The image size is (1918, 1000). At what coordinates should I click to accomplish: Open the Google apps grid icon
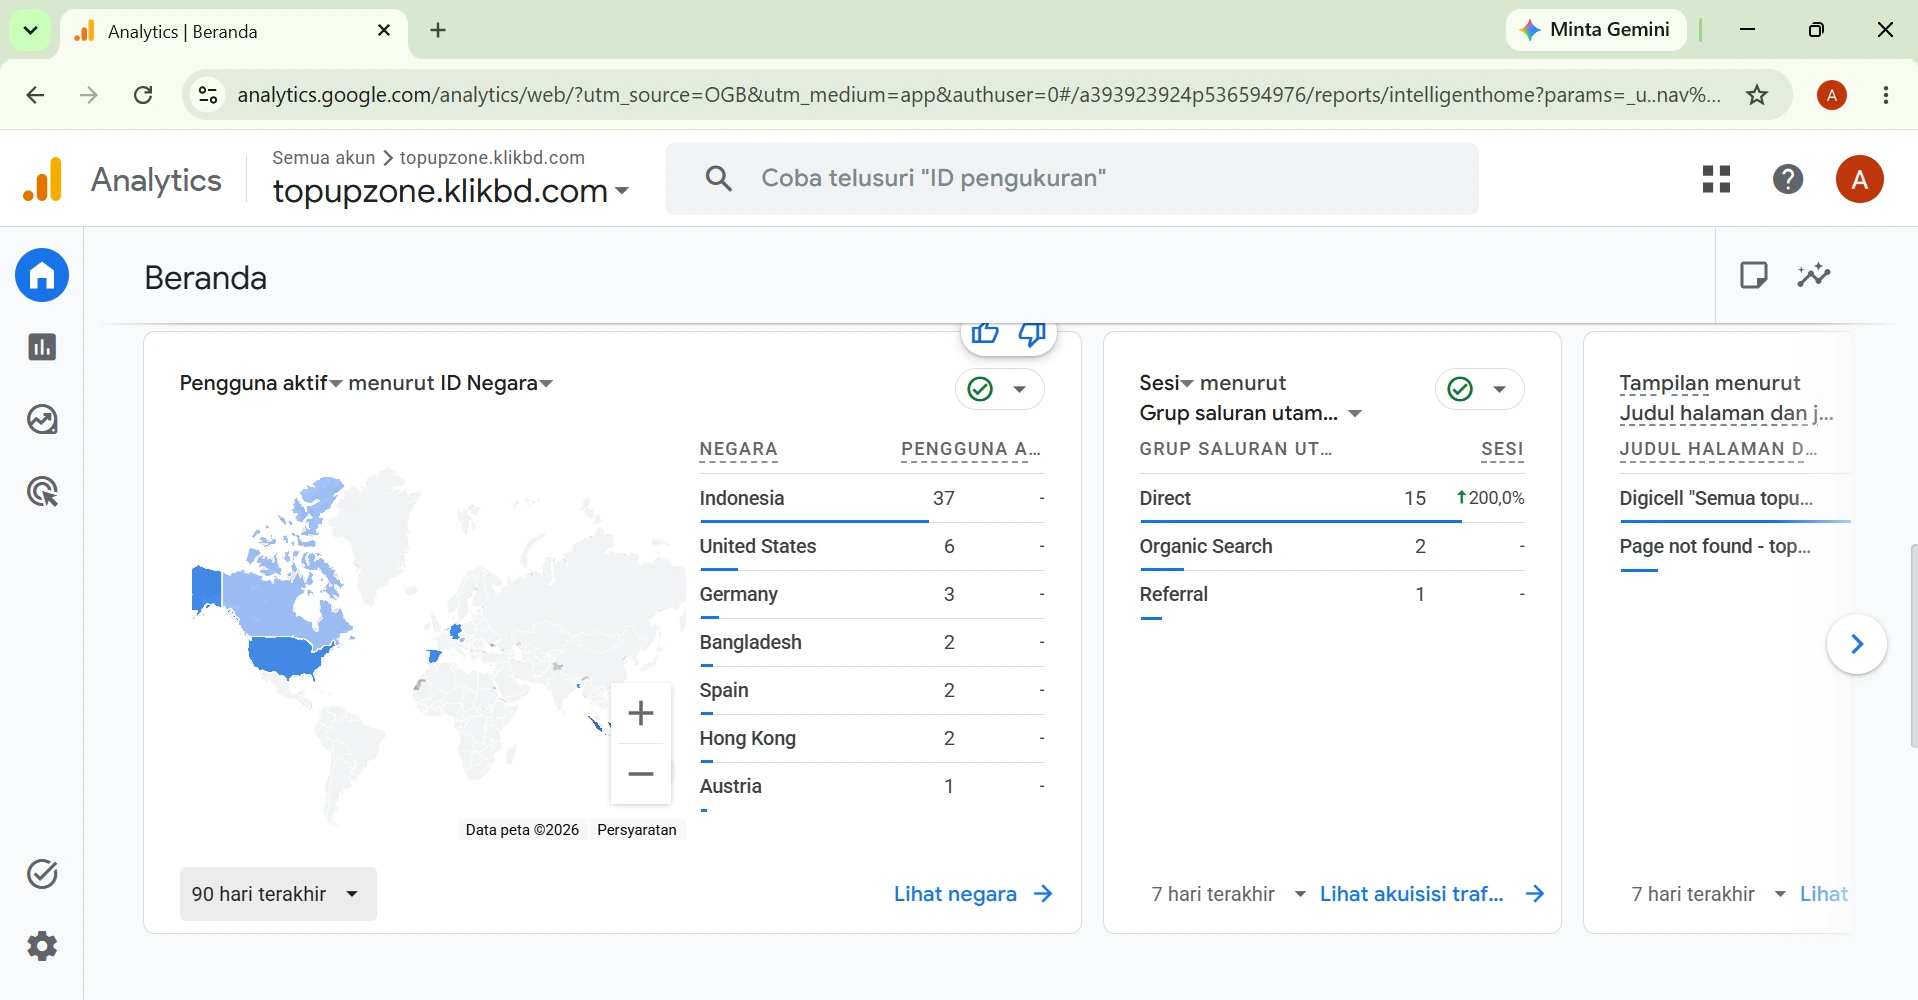click(x=1716, y=179)
